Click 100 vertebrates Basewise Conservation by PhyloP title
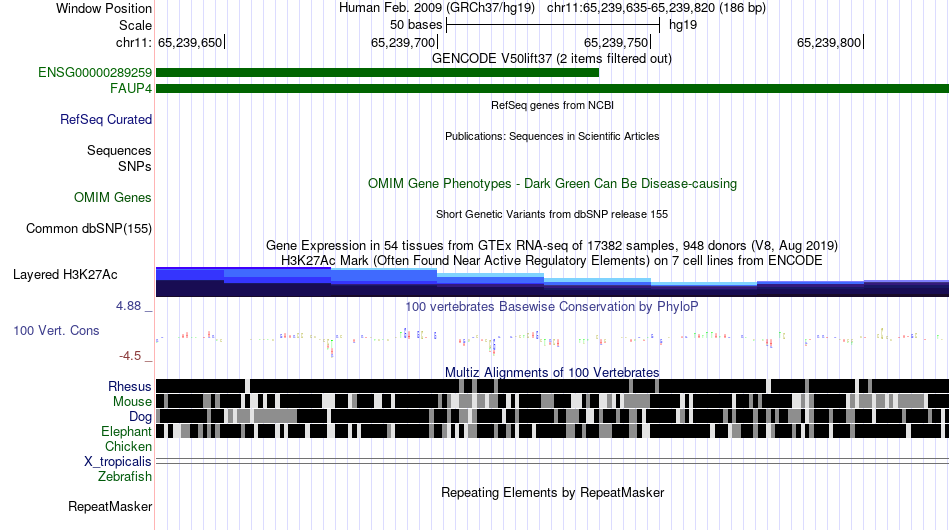950x530 pixels. pyautogui.click(x=552, y=306)
